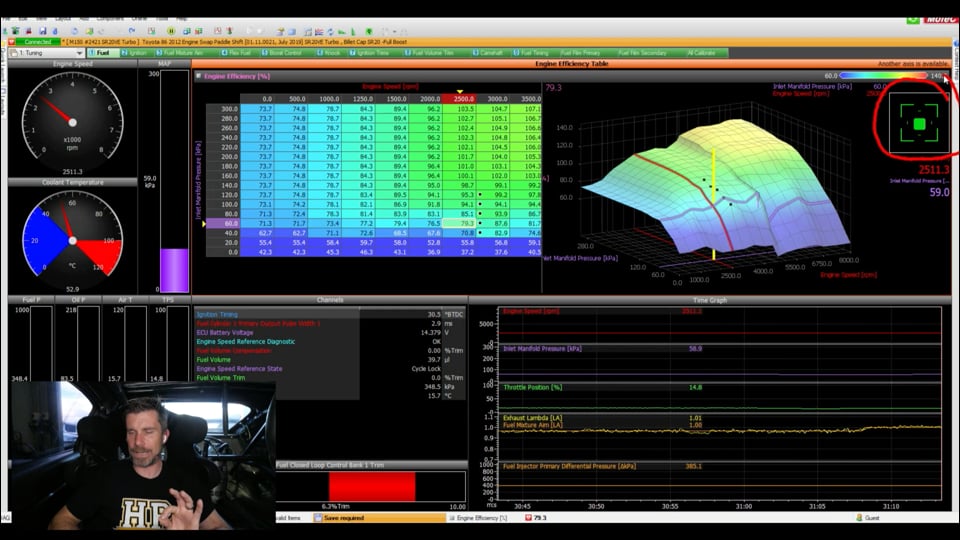960x540 pixels.
Task: Click Inlet Manifold Pressure [kPa] graph label
Action: pyautogui.click(x=542, y=348)
